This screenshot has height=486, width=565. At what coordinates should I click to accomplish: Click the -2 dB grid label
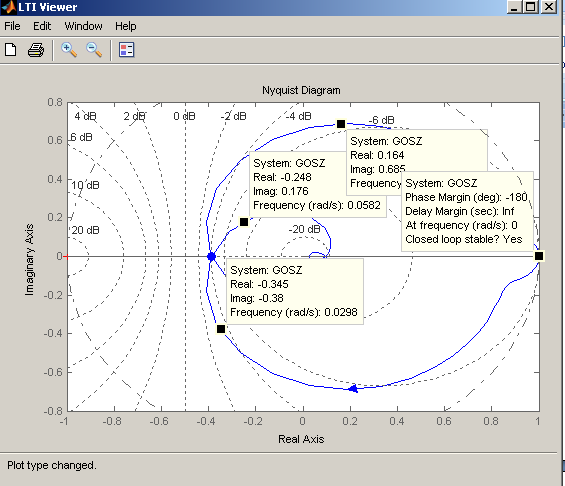click(233, 116)
